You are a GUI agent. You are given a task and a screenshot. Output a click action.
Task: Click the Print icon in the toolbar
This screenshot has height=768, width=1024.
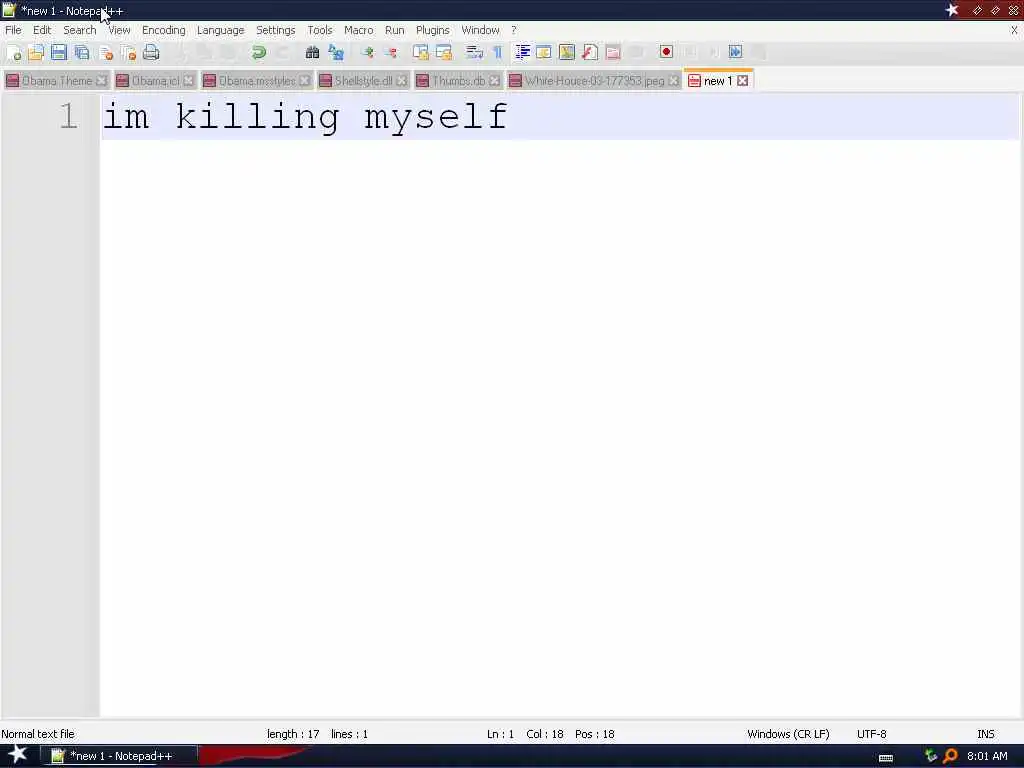pos(151,53)
